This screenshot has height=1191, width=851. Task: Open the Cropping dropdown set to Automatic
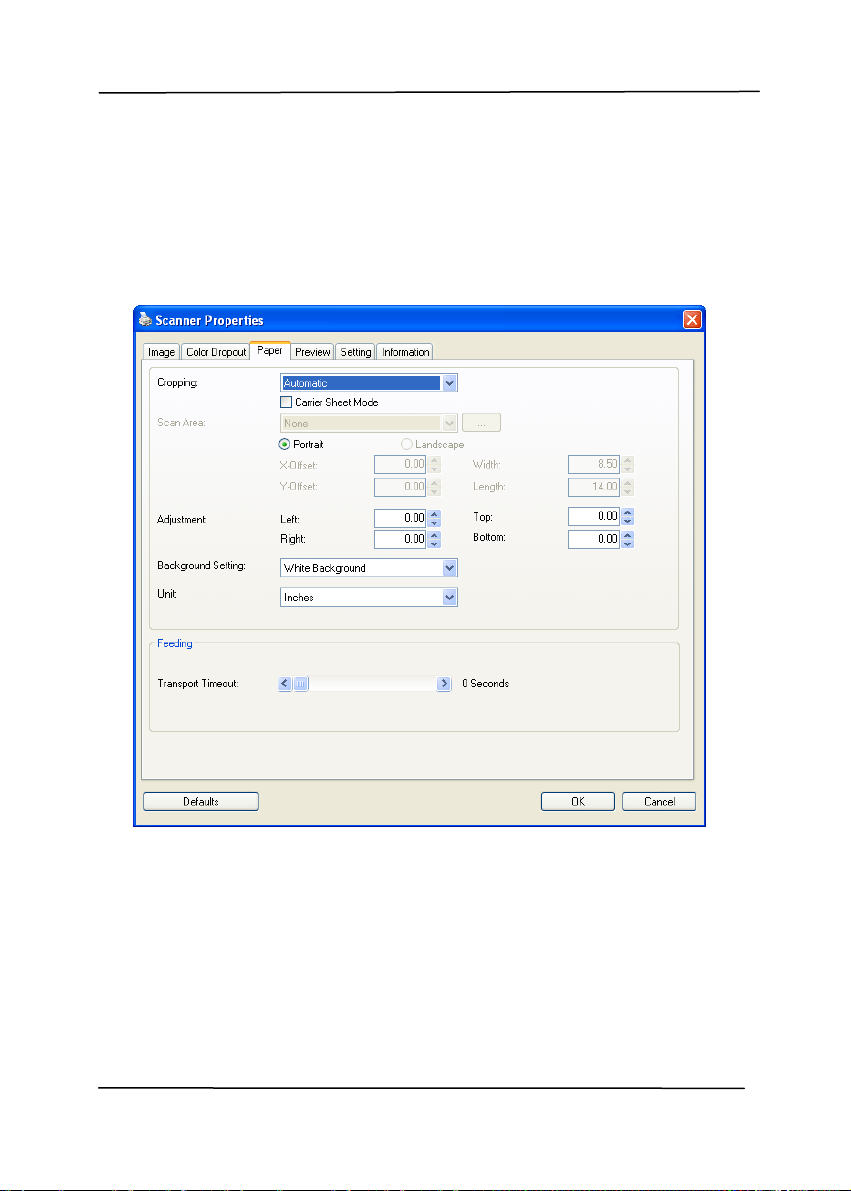click(x=369, y=383)
